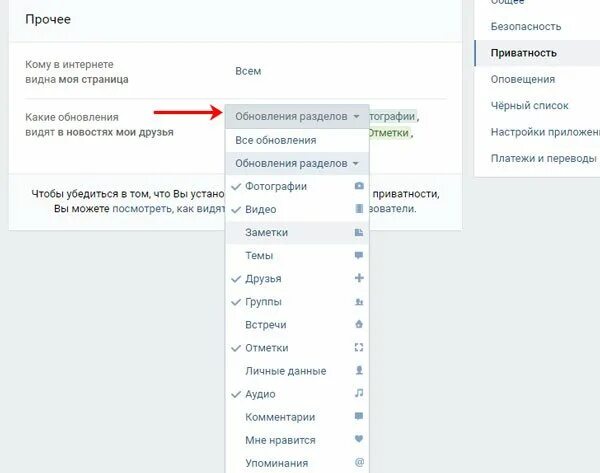Click the plus icon beside Друзья
The height and width of the screenshot is (473, 600).
point(359,278)
